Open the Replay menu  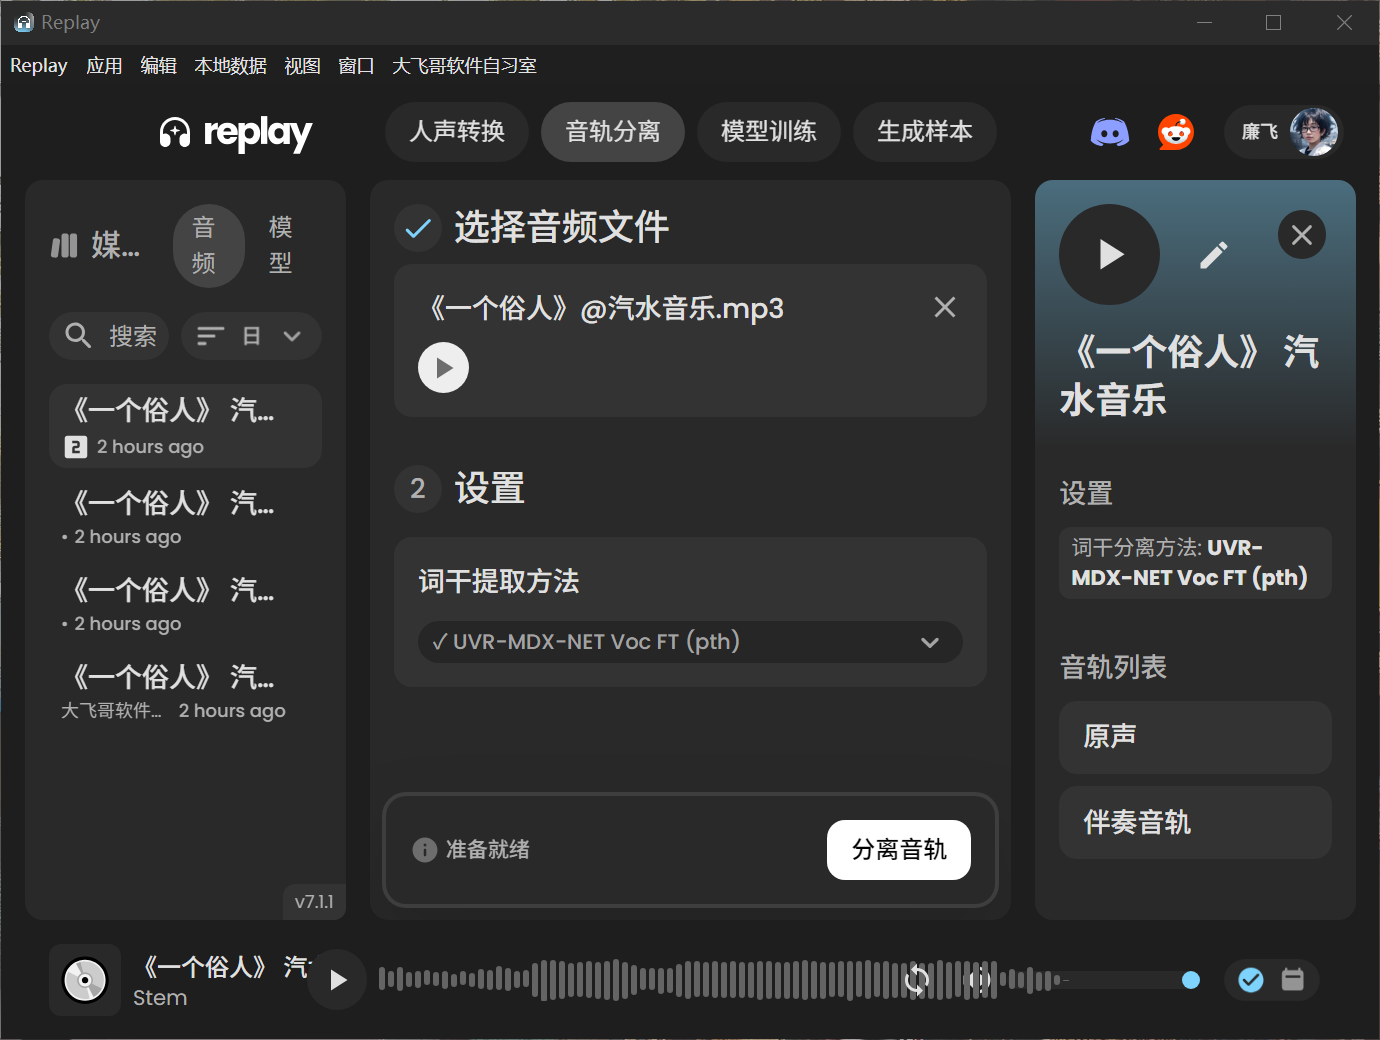pyautogui.click(x=39, y=66)
